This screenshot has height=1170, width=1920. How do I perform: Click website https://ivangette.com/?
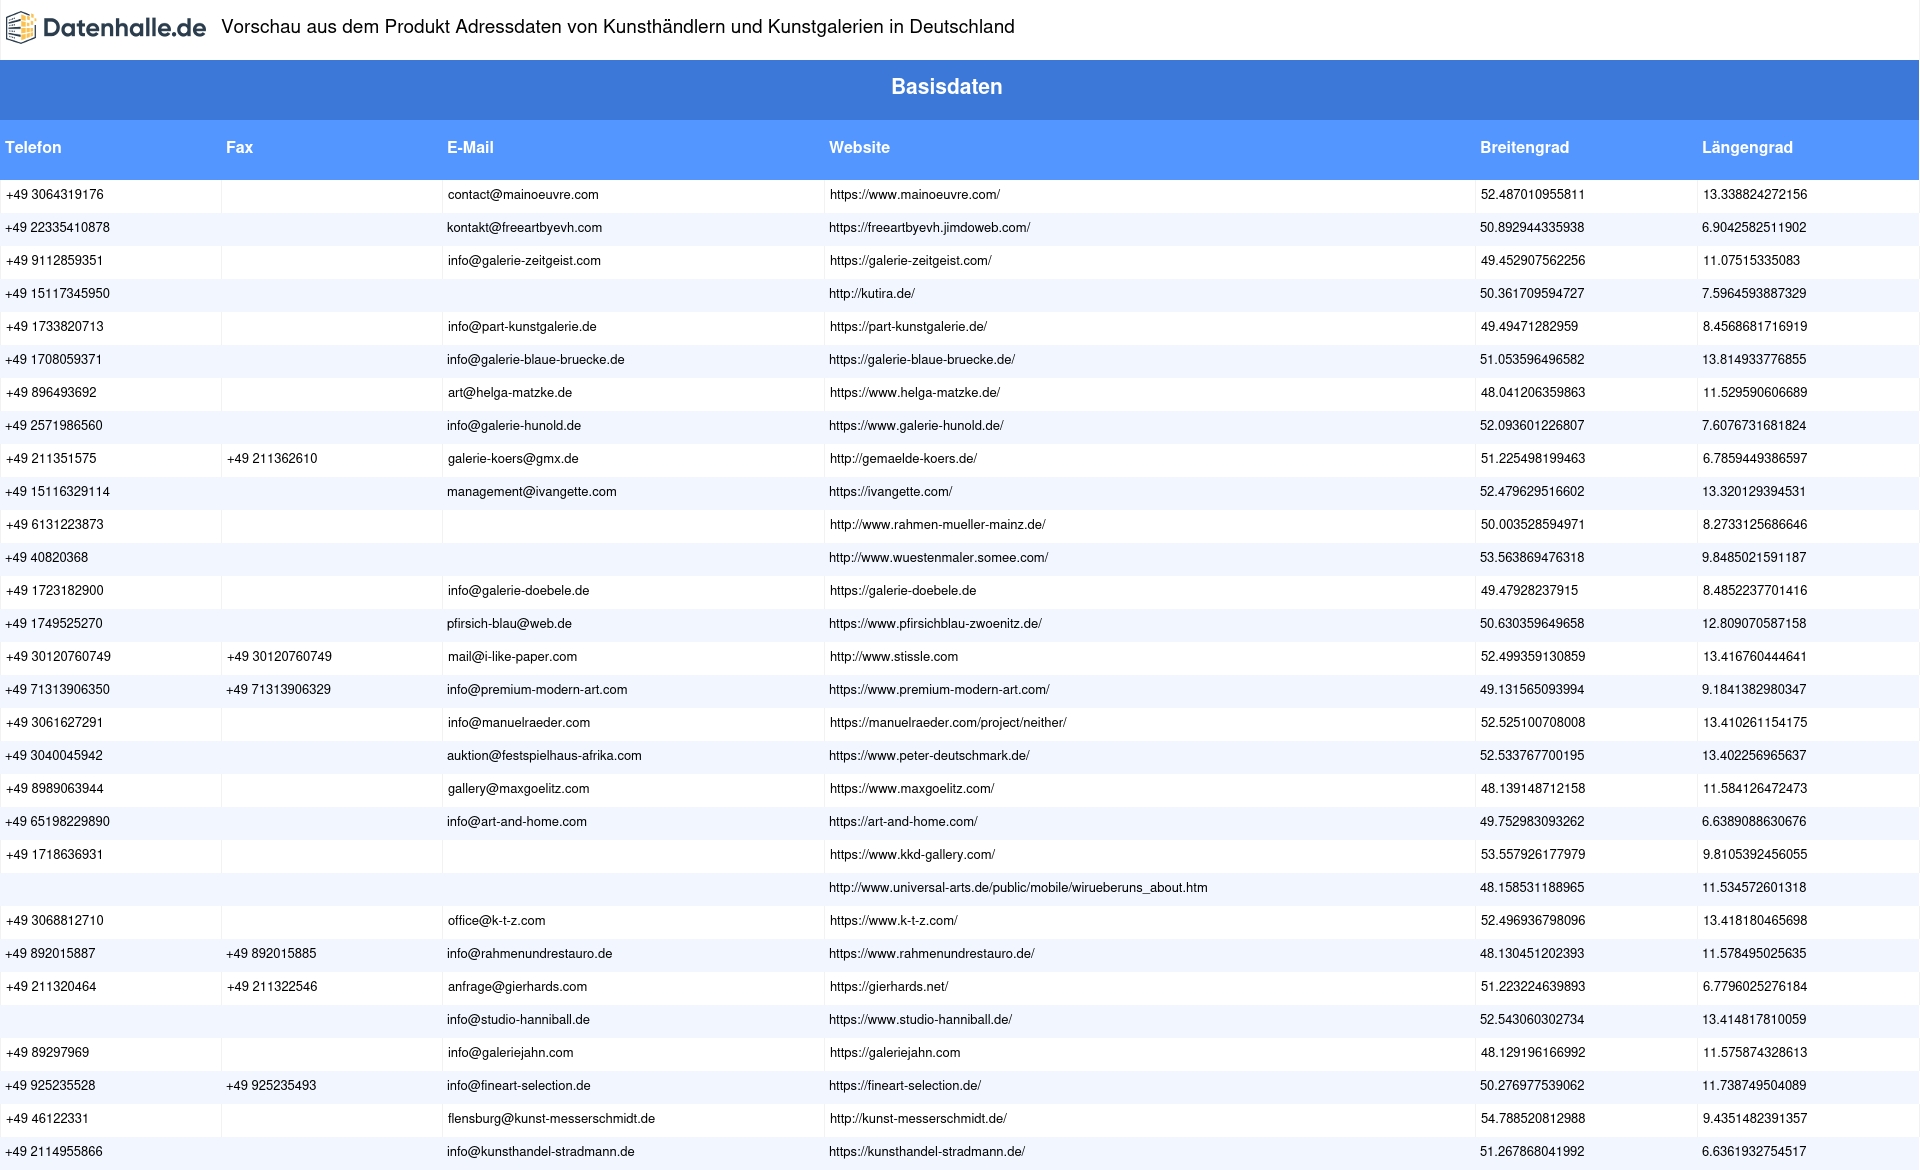coord(890,492)
